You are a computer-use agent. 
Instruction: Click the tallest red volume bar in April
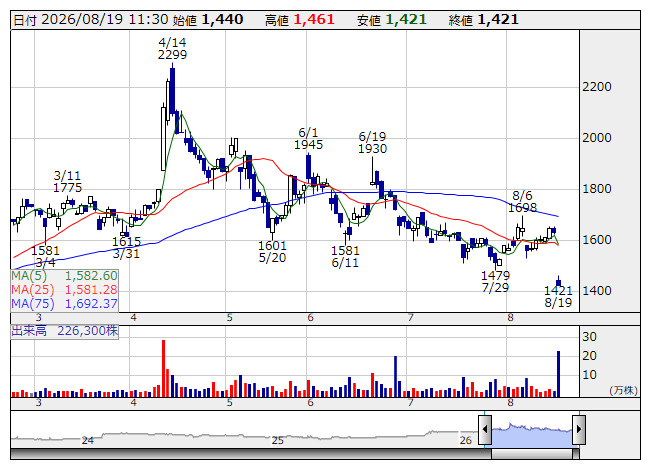[164, 368]
